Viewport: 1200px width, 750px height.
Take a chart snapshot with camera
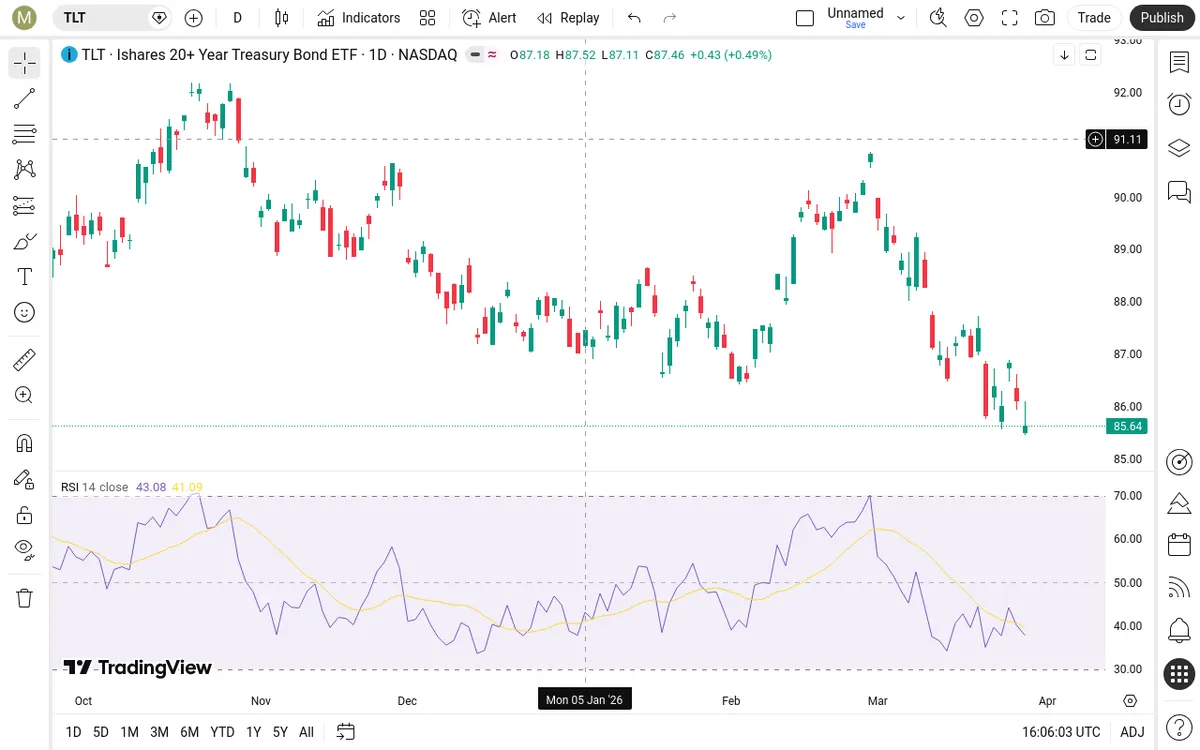pyautogui.click(x=1045, y=17)
